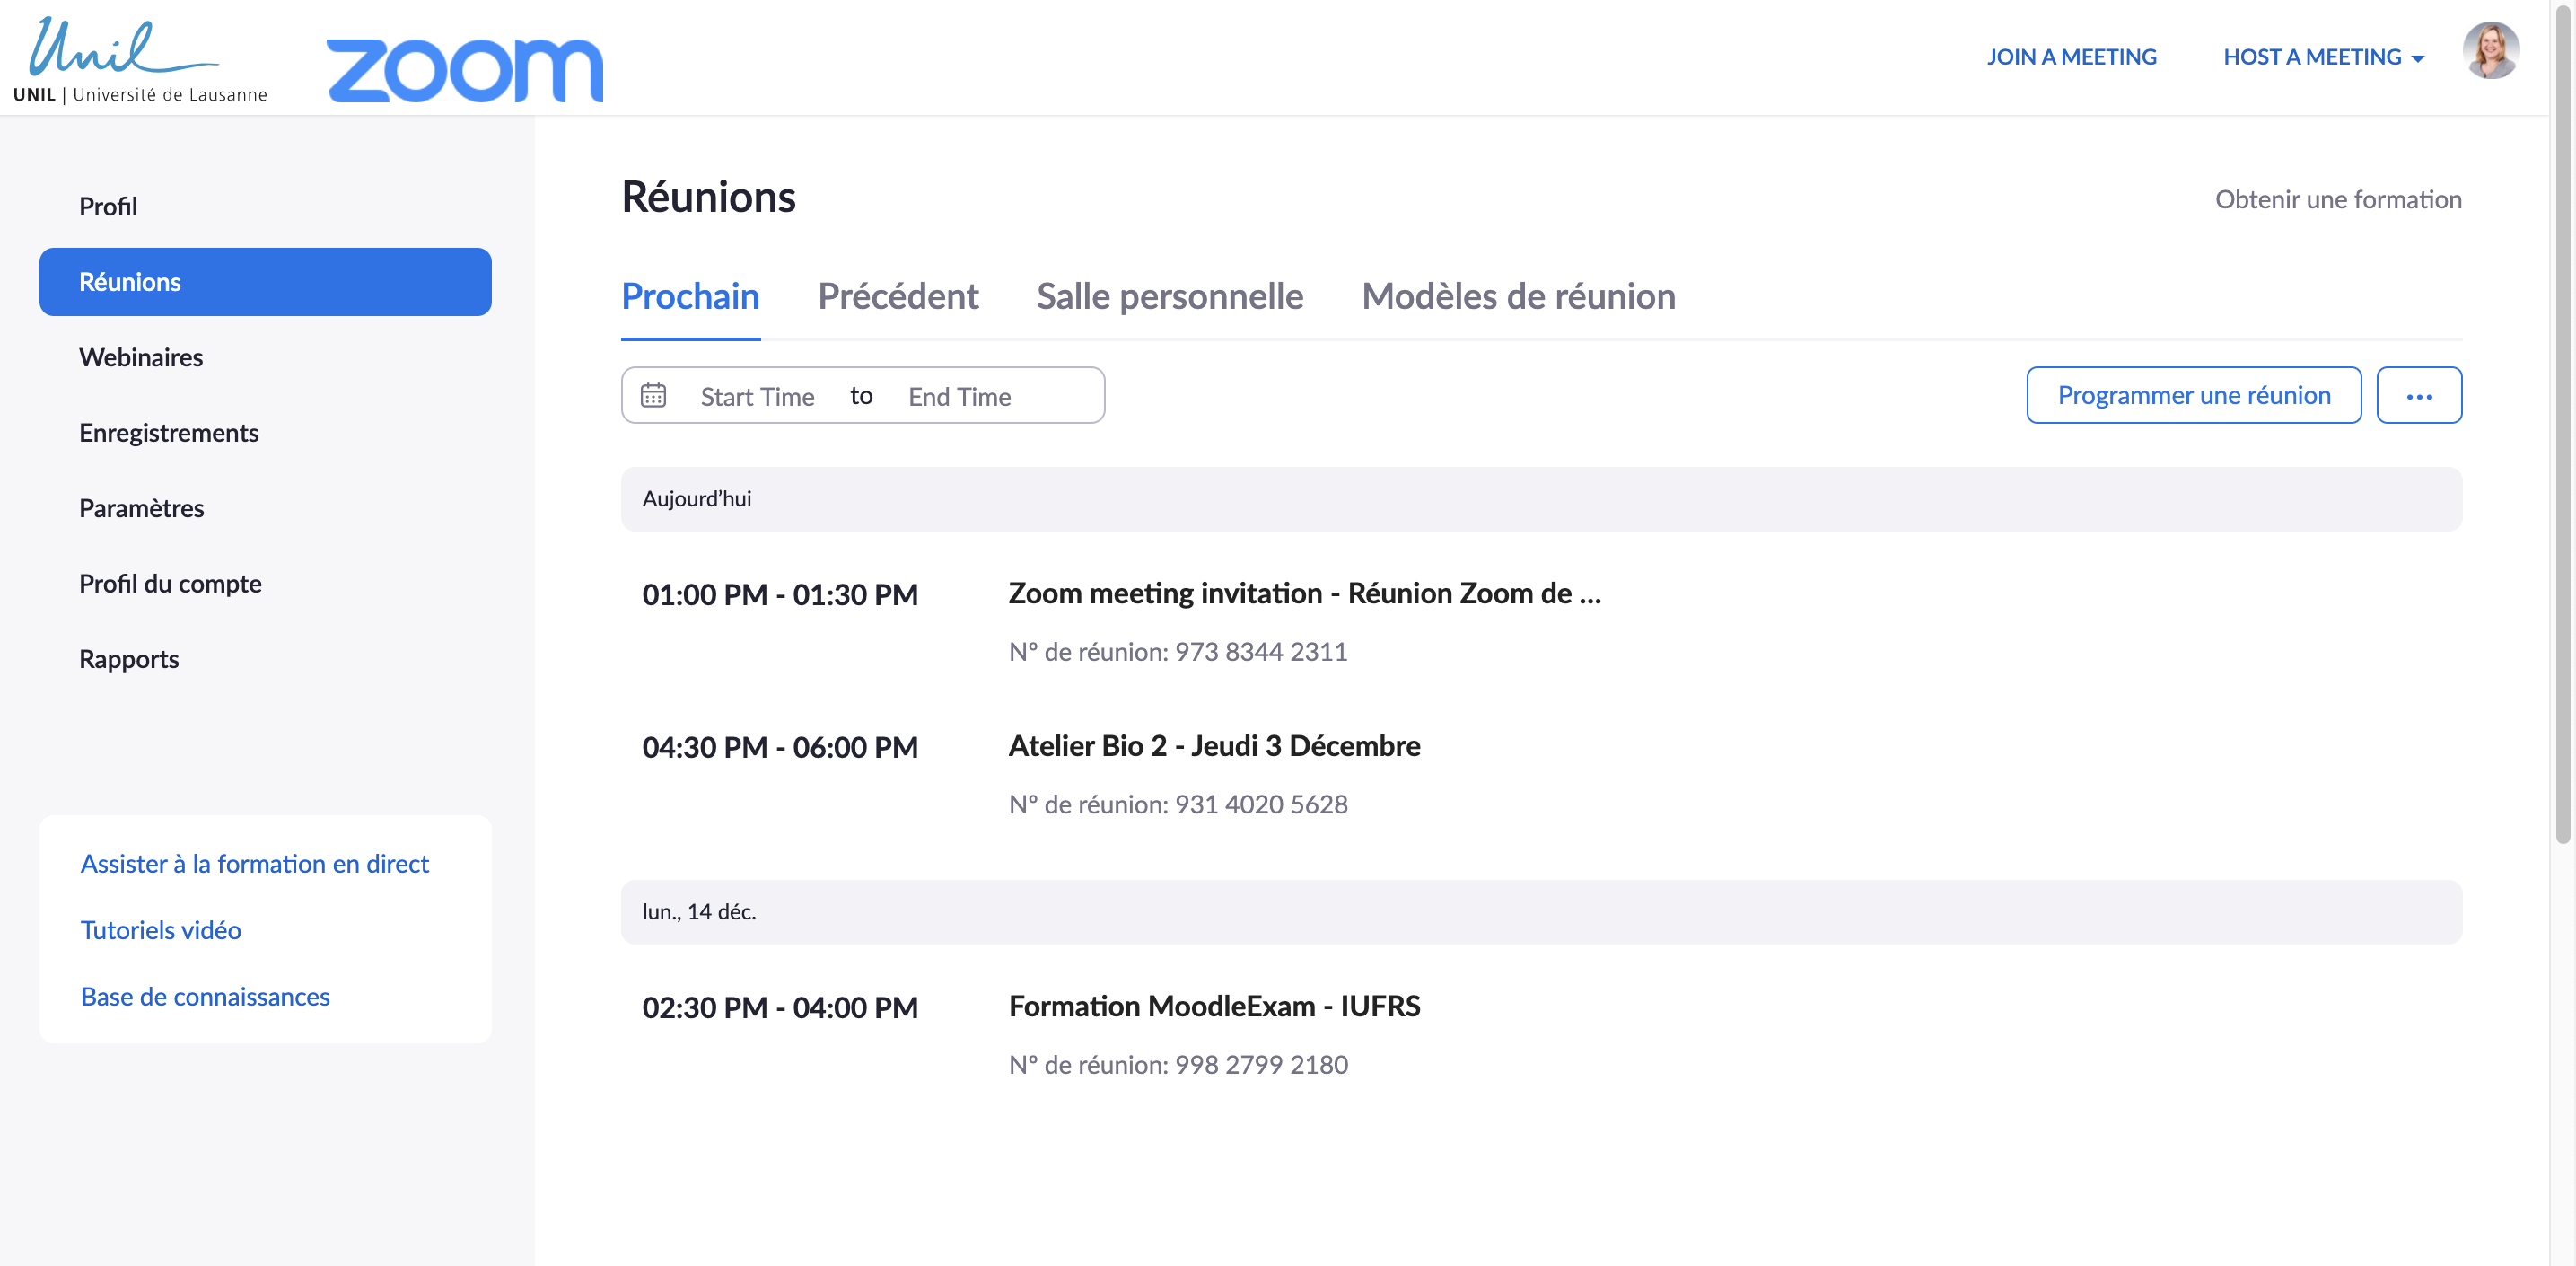Click the End Time field
Image resolution: width=2576 pixels, height=1266 pixels.
tap(959, 397)
